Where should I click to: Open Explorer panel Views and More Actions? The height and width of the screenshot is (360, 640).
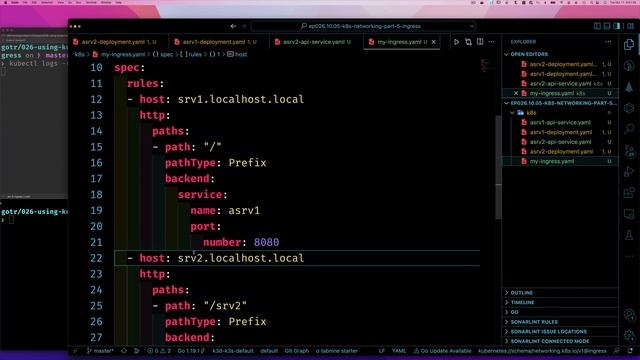click(608, 42)
